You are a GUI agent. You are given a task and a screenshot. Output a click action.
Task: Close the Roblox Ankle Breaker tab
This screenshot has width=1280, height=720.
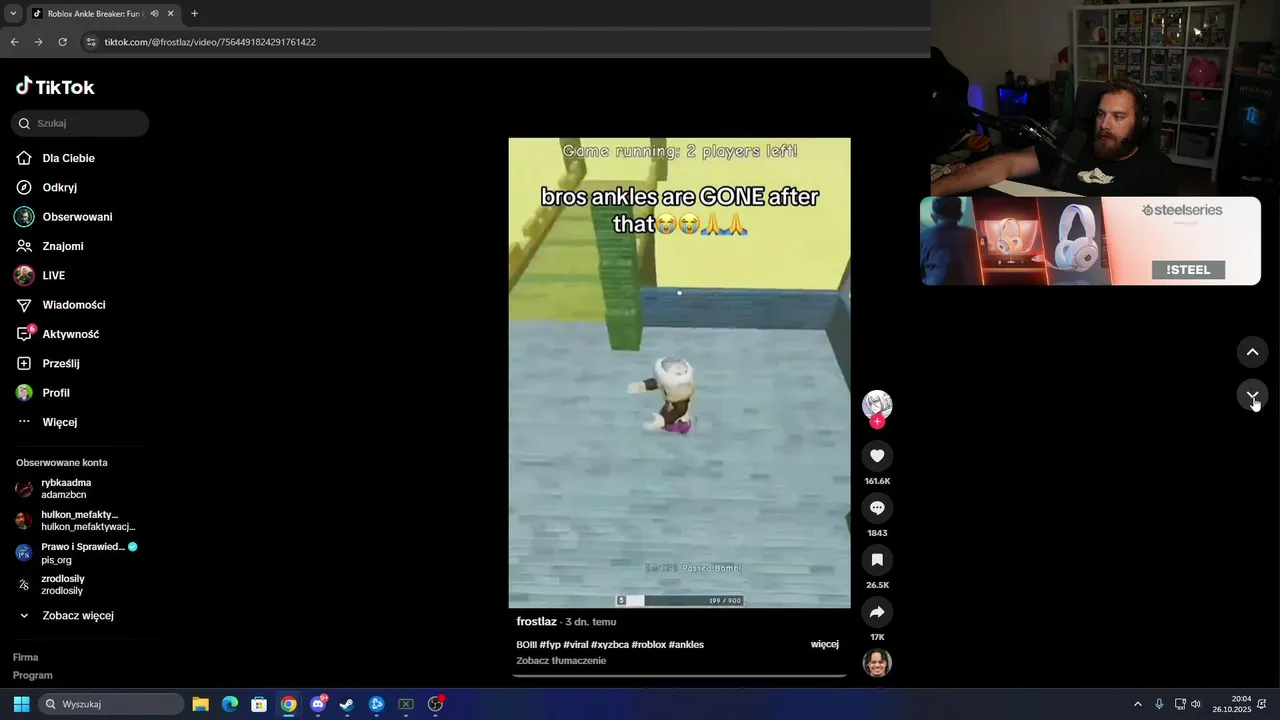click(x=170, y=14)
